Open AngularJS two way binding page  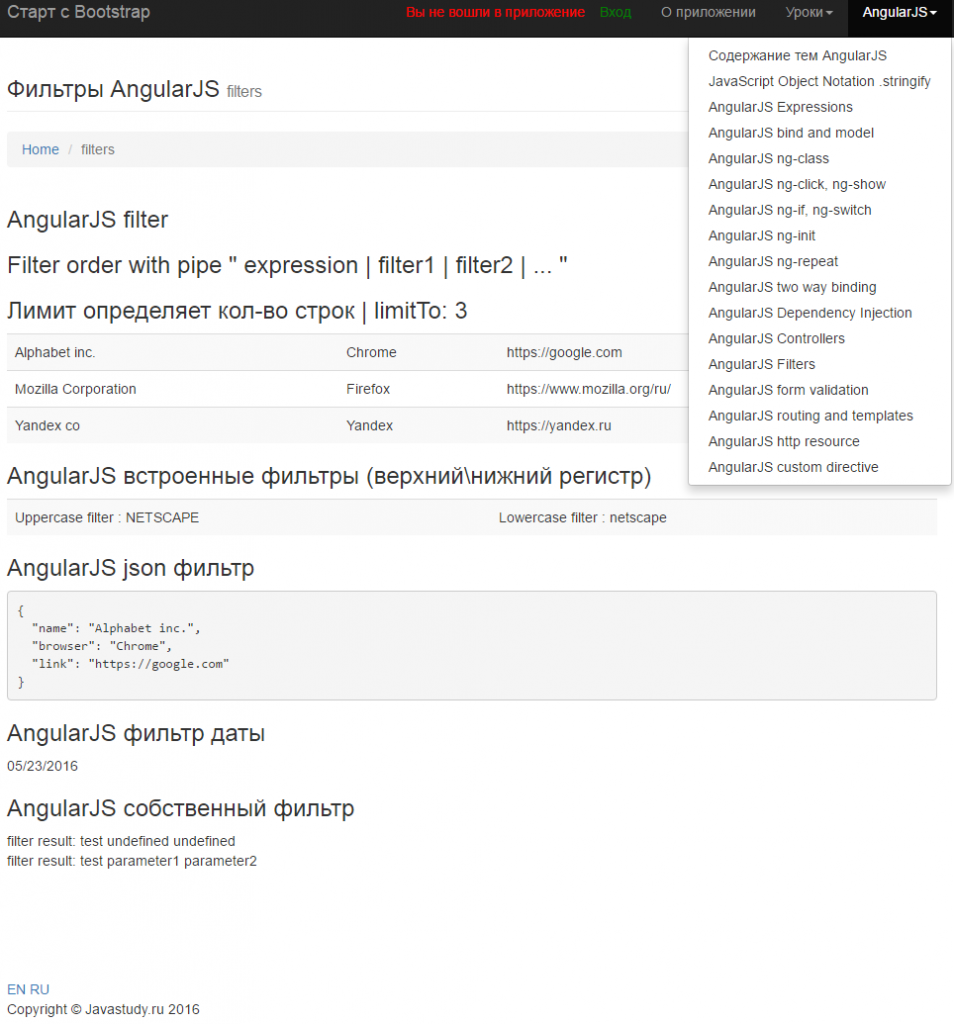point(792,287)
